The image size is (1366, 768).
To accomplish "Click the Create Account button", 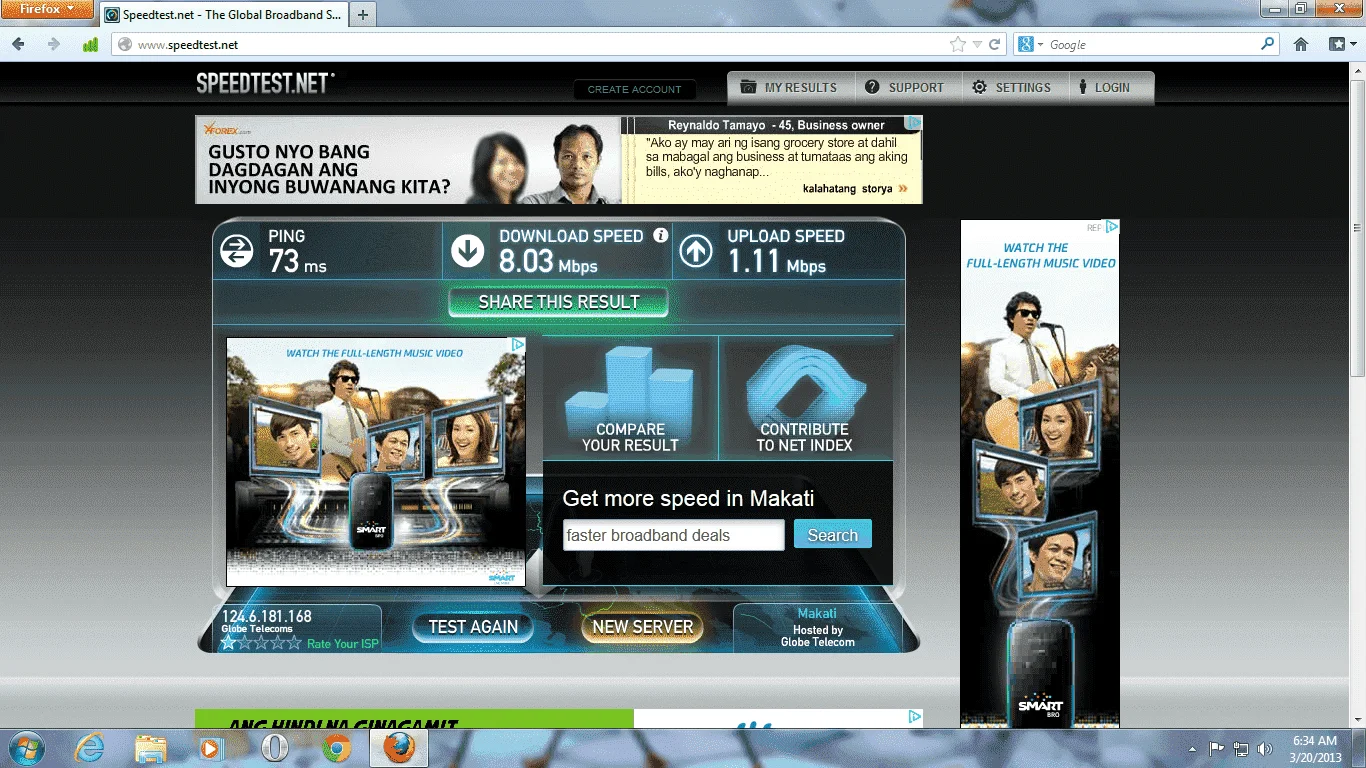I will coord(634,89).
